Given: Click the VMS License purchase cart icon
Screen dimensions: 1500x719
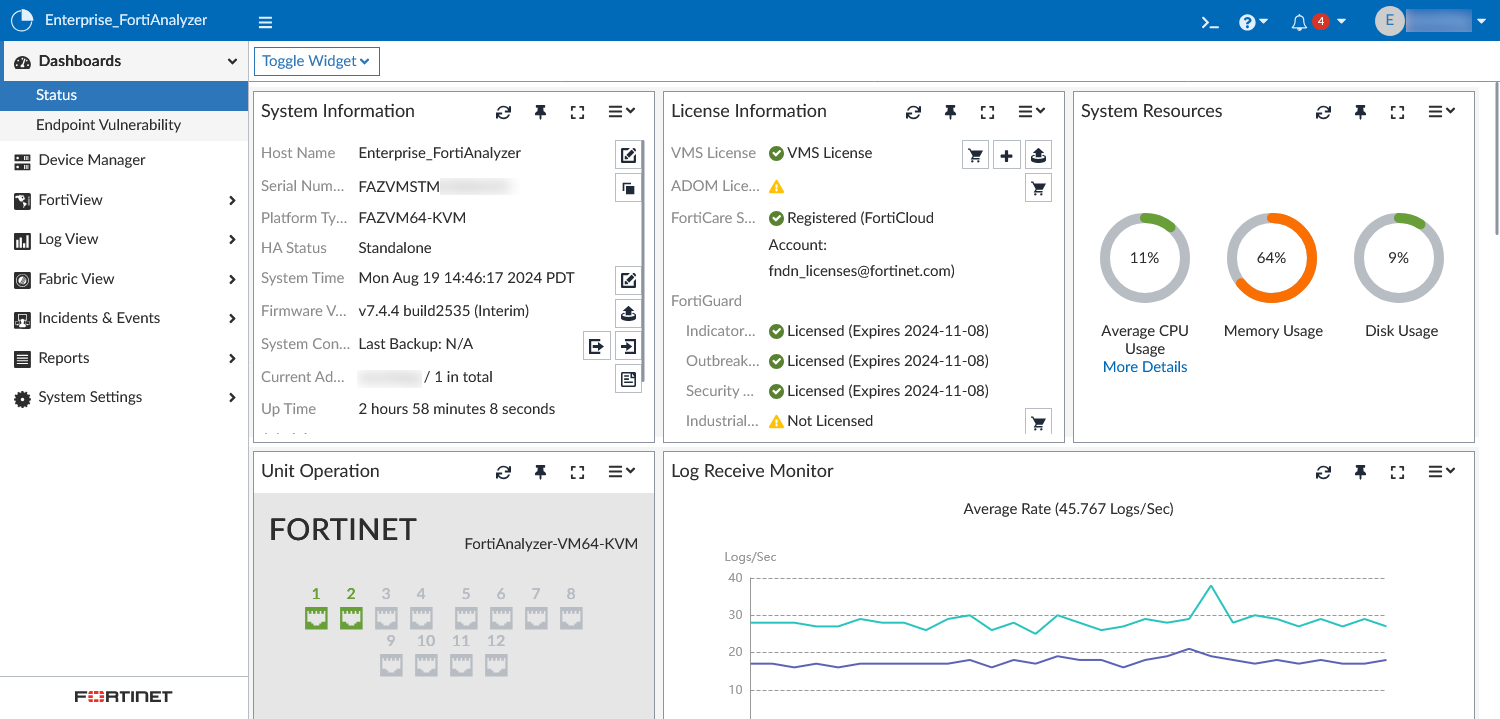Looking at the screenshot, I should (x=975, y=155).
